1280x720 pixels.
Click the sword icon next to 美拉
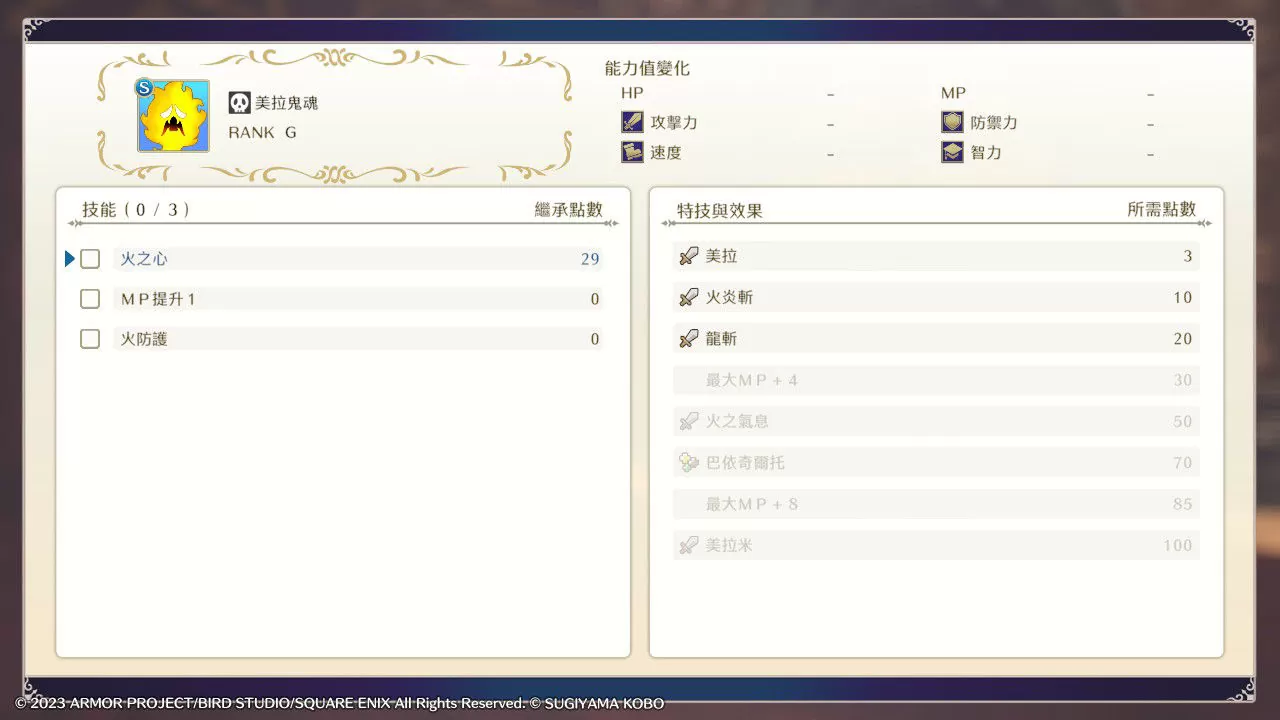688,256
